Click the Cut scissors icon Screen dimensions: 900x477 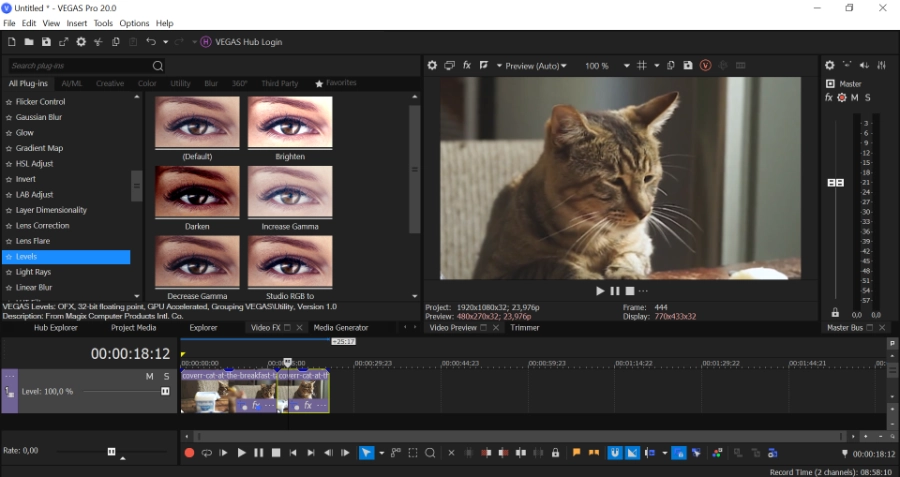(x=98, y=42)
